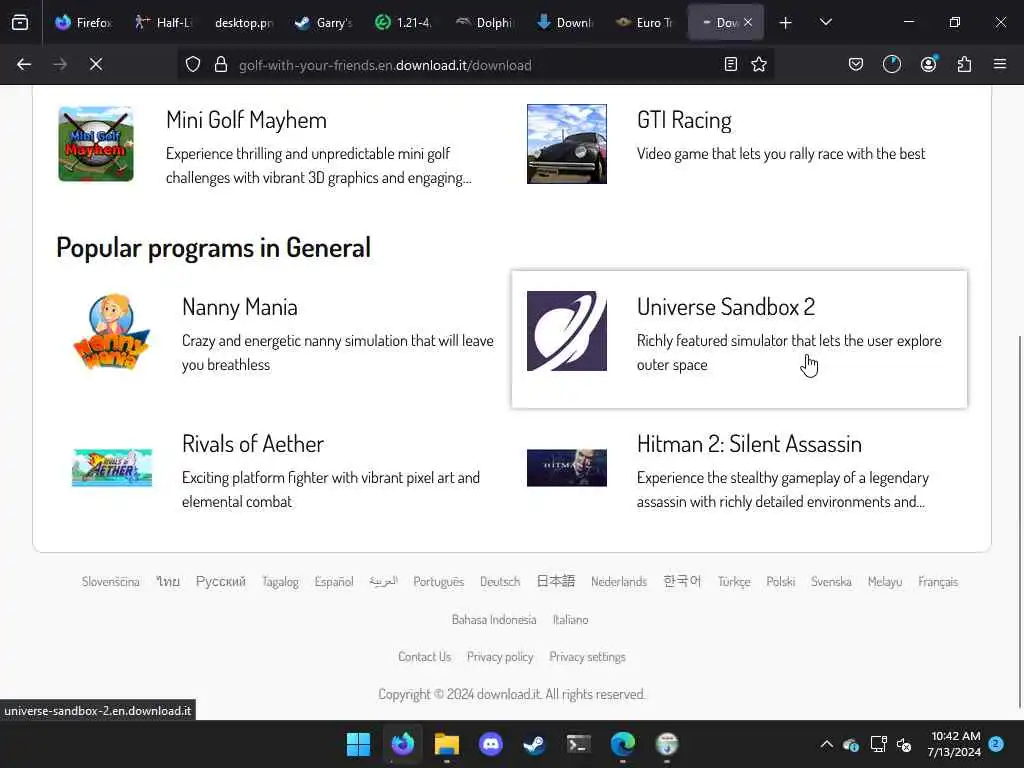Bookmark this page with star icon
Viewport: 1024px width, 768px height.
pos(759,64)
